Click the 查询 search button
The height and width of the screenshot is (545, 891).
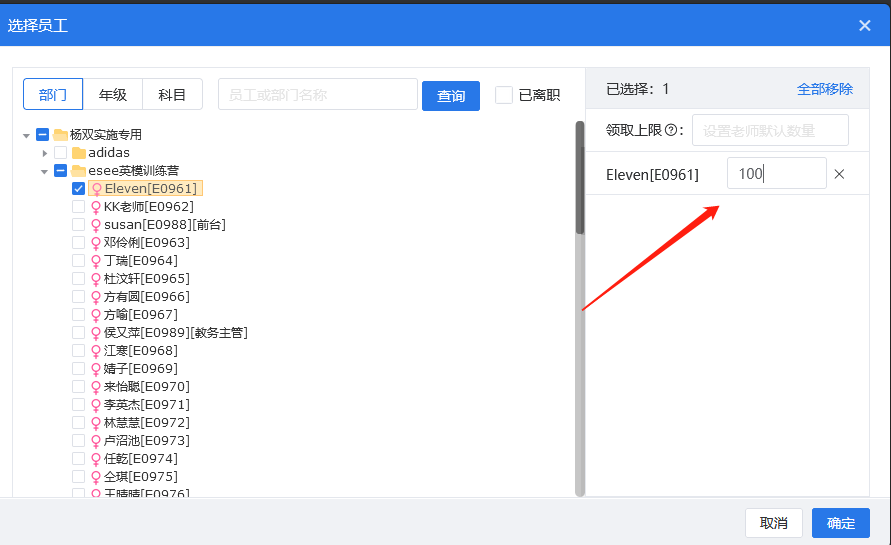click(x=451, y=95)
